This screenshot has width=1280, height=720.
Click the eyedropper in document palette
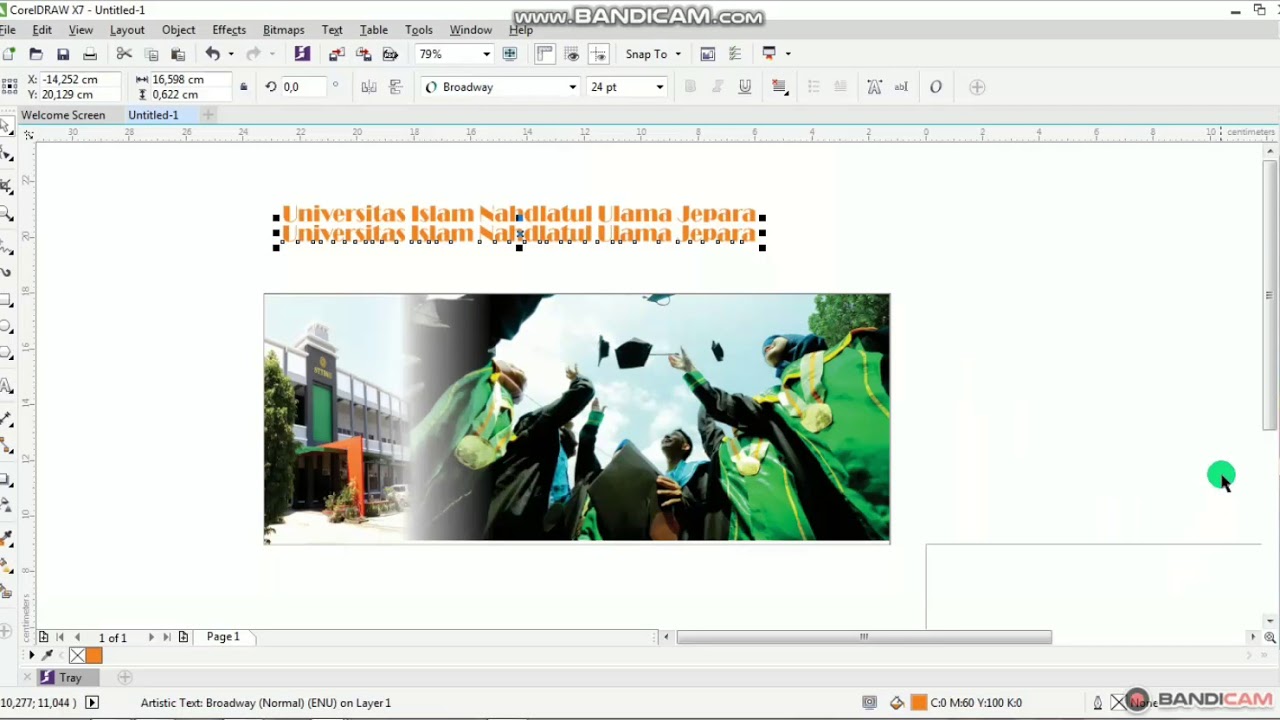point(47,656)
